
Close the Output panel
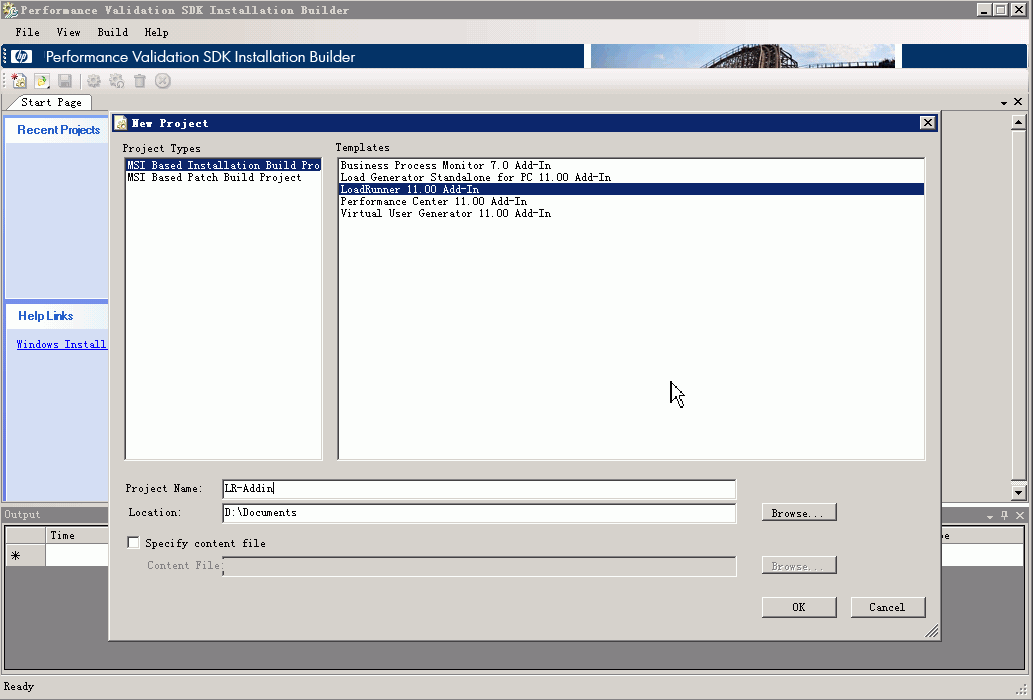(x=1020, y=515)
